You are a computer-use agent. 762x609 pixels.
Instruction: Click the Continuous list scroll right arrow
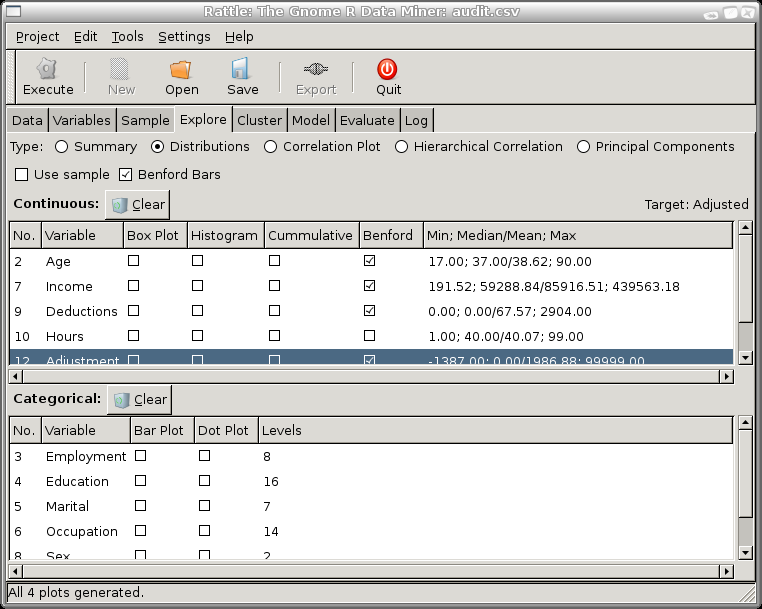(727, 376)
